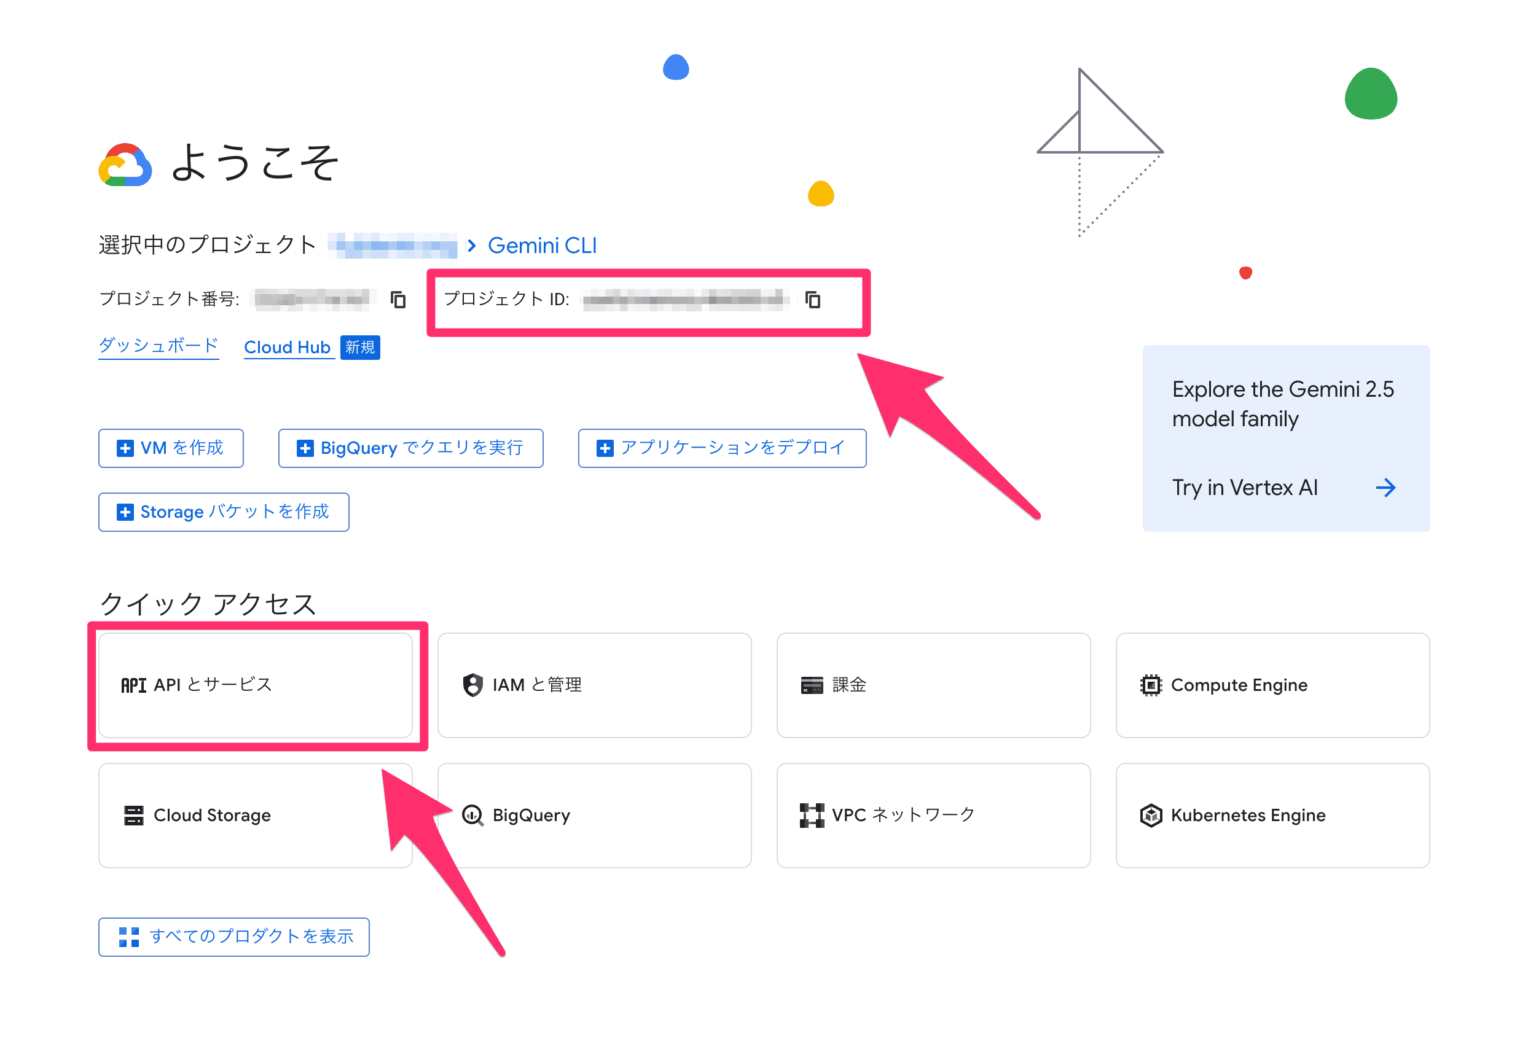This screenshot has width=1536, height=1060.
Task: Select the Compute Engine chip icon
Action: coord(1151,685)
